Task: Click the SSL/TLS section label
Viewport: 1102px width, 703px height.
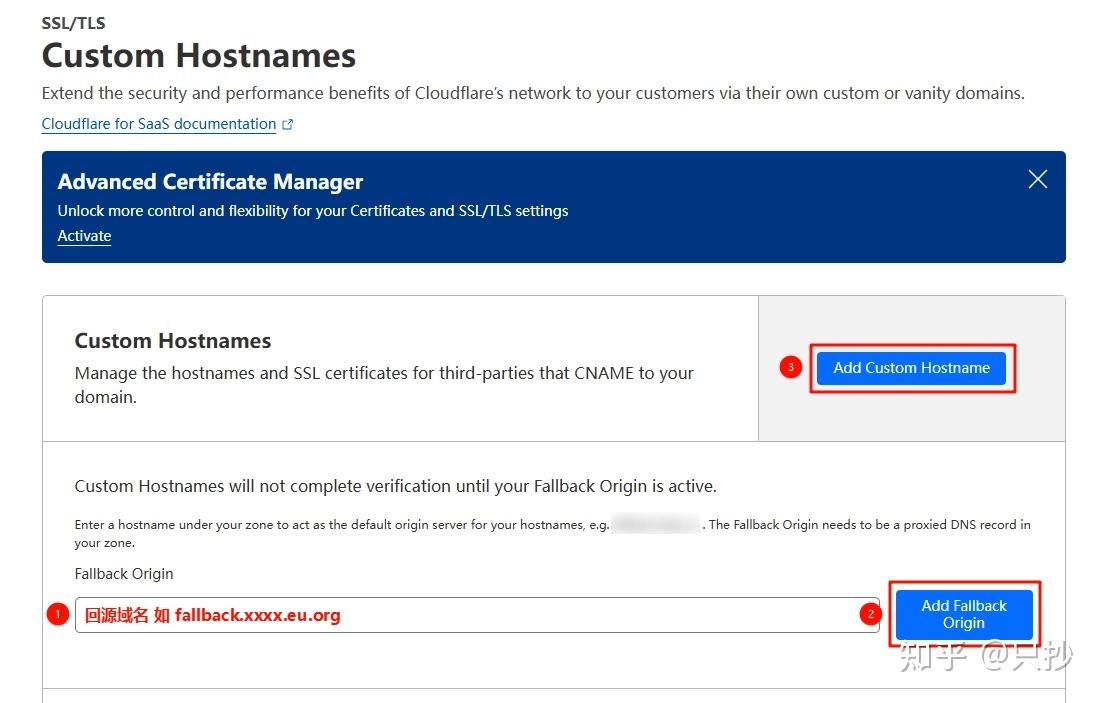Action: 73,22
